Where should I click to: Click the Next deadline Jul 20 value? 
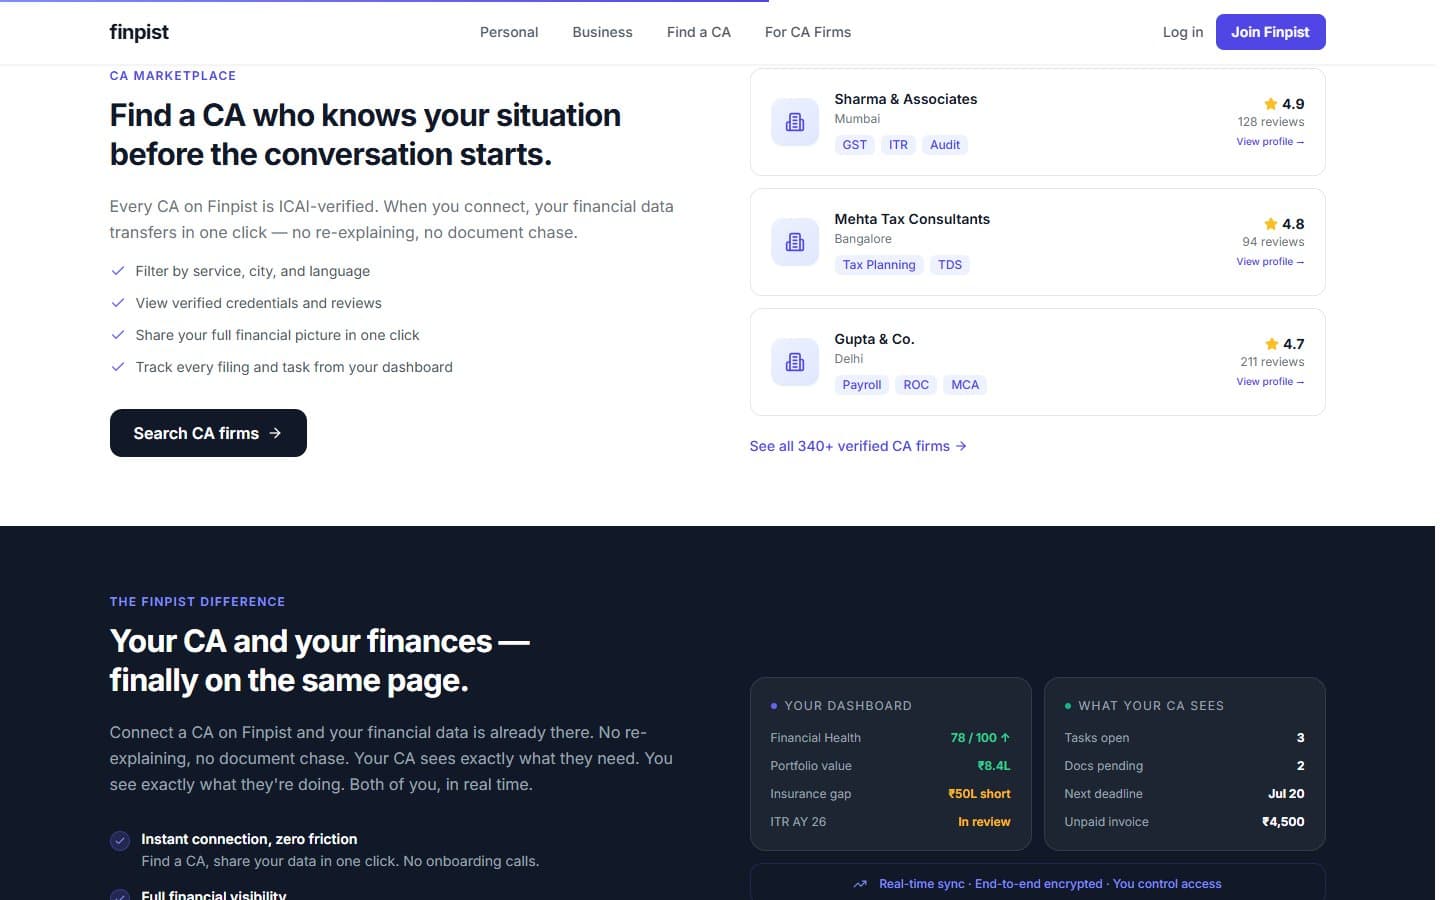tap(1286, 794)
